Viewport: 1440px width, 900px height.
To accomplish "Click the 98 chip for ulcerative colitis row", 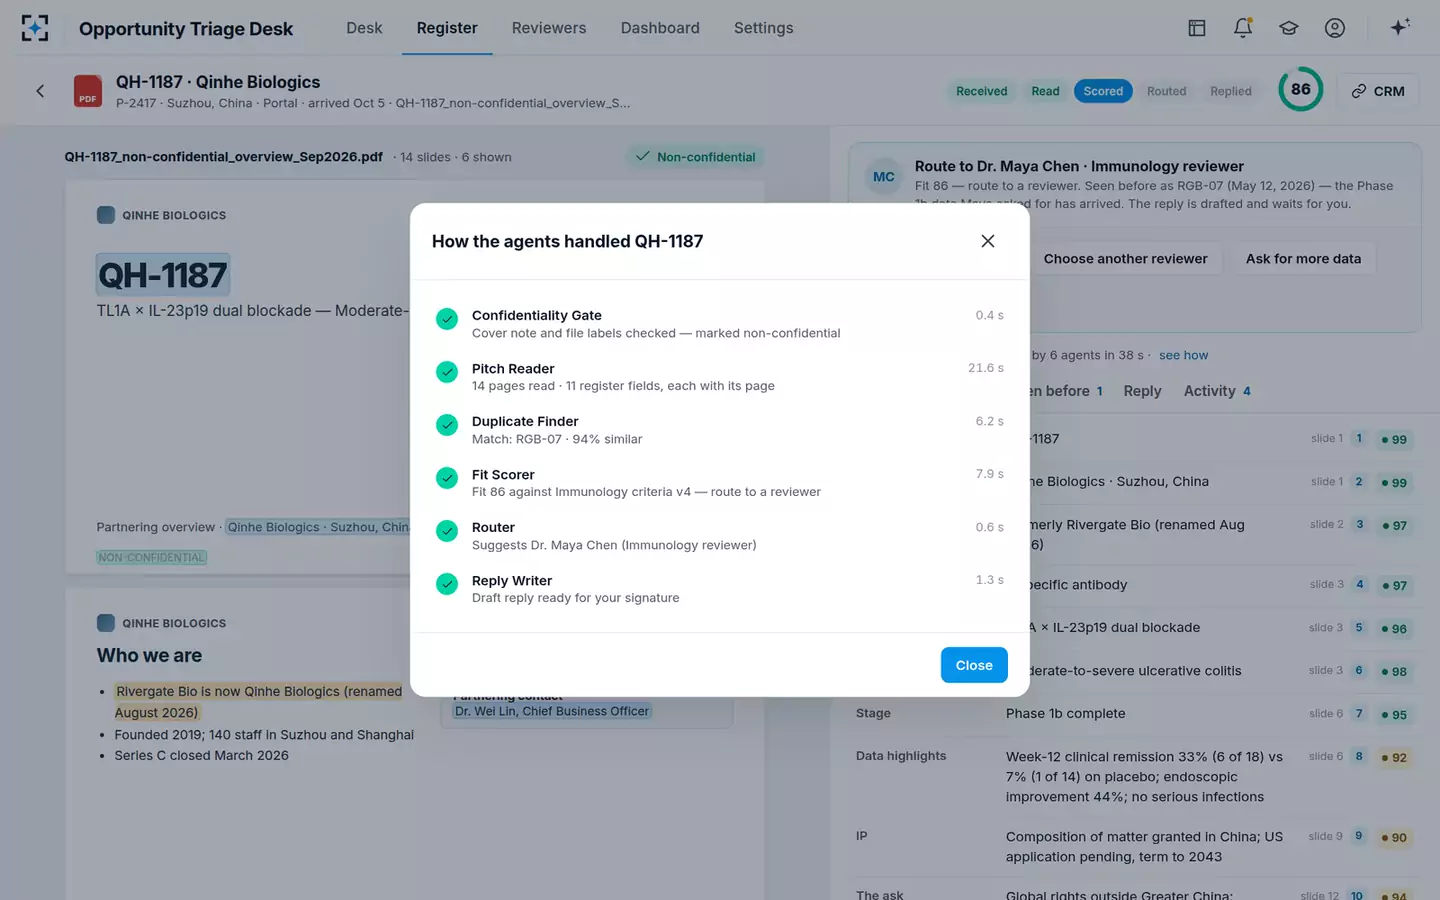I will (1394, 672).
